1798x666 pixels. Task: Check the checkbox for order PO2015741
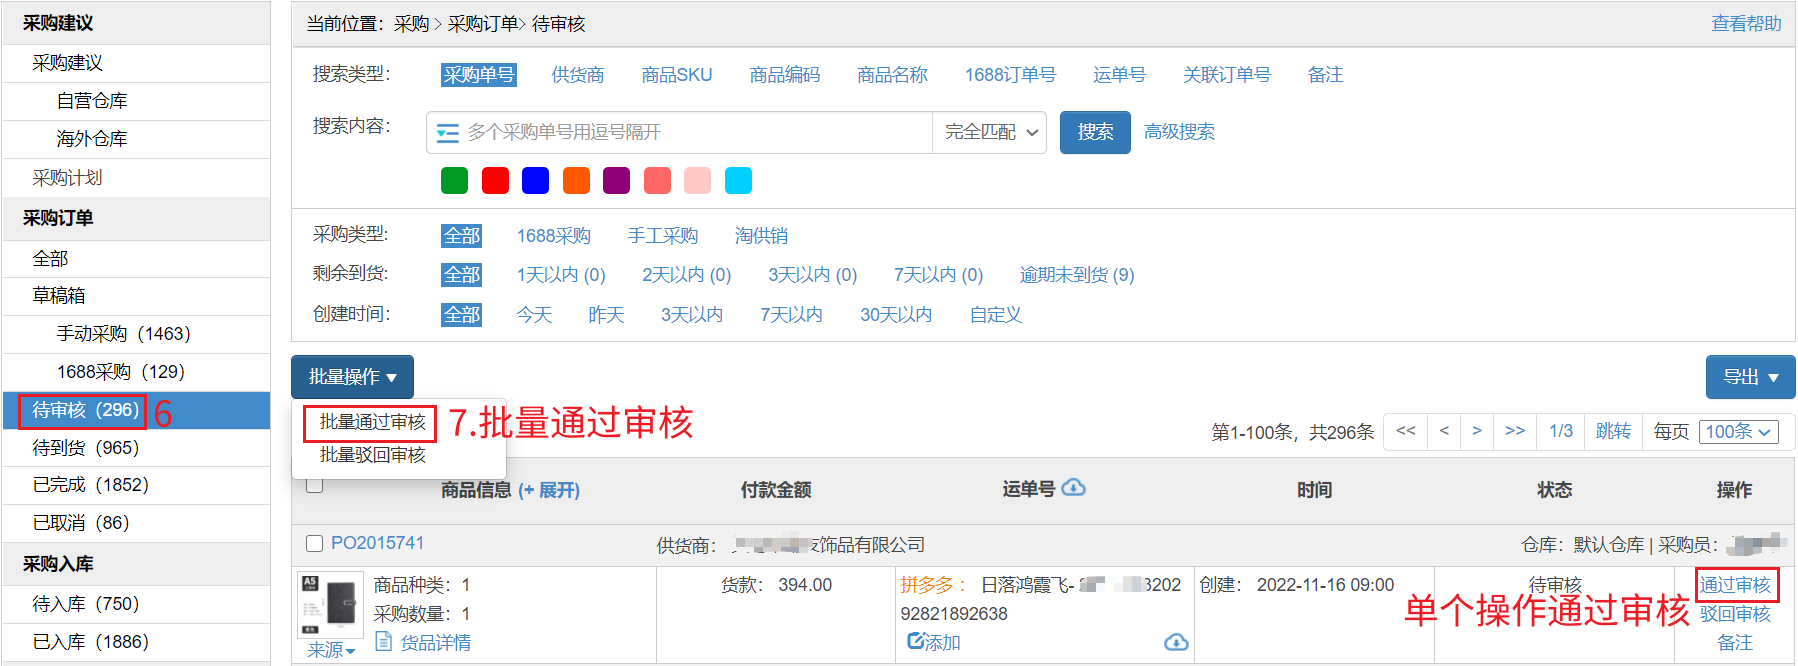(x=314, y=543)
